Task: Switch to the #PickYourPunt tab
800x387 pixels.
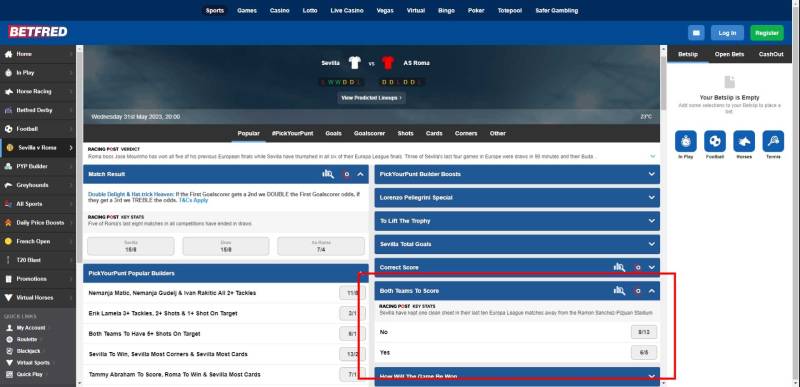Action: point(292,133)
